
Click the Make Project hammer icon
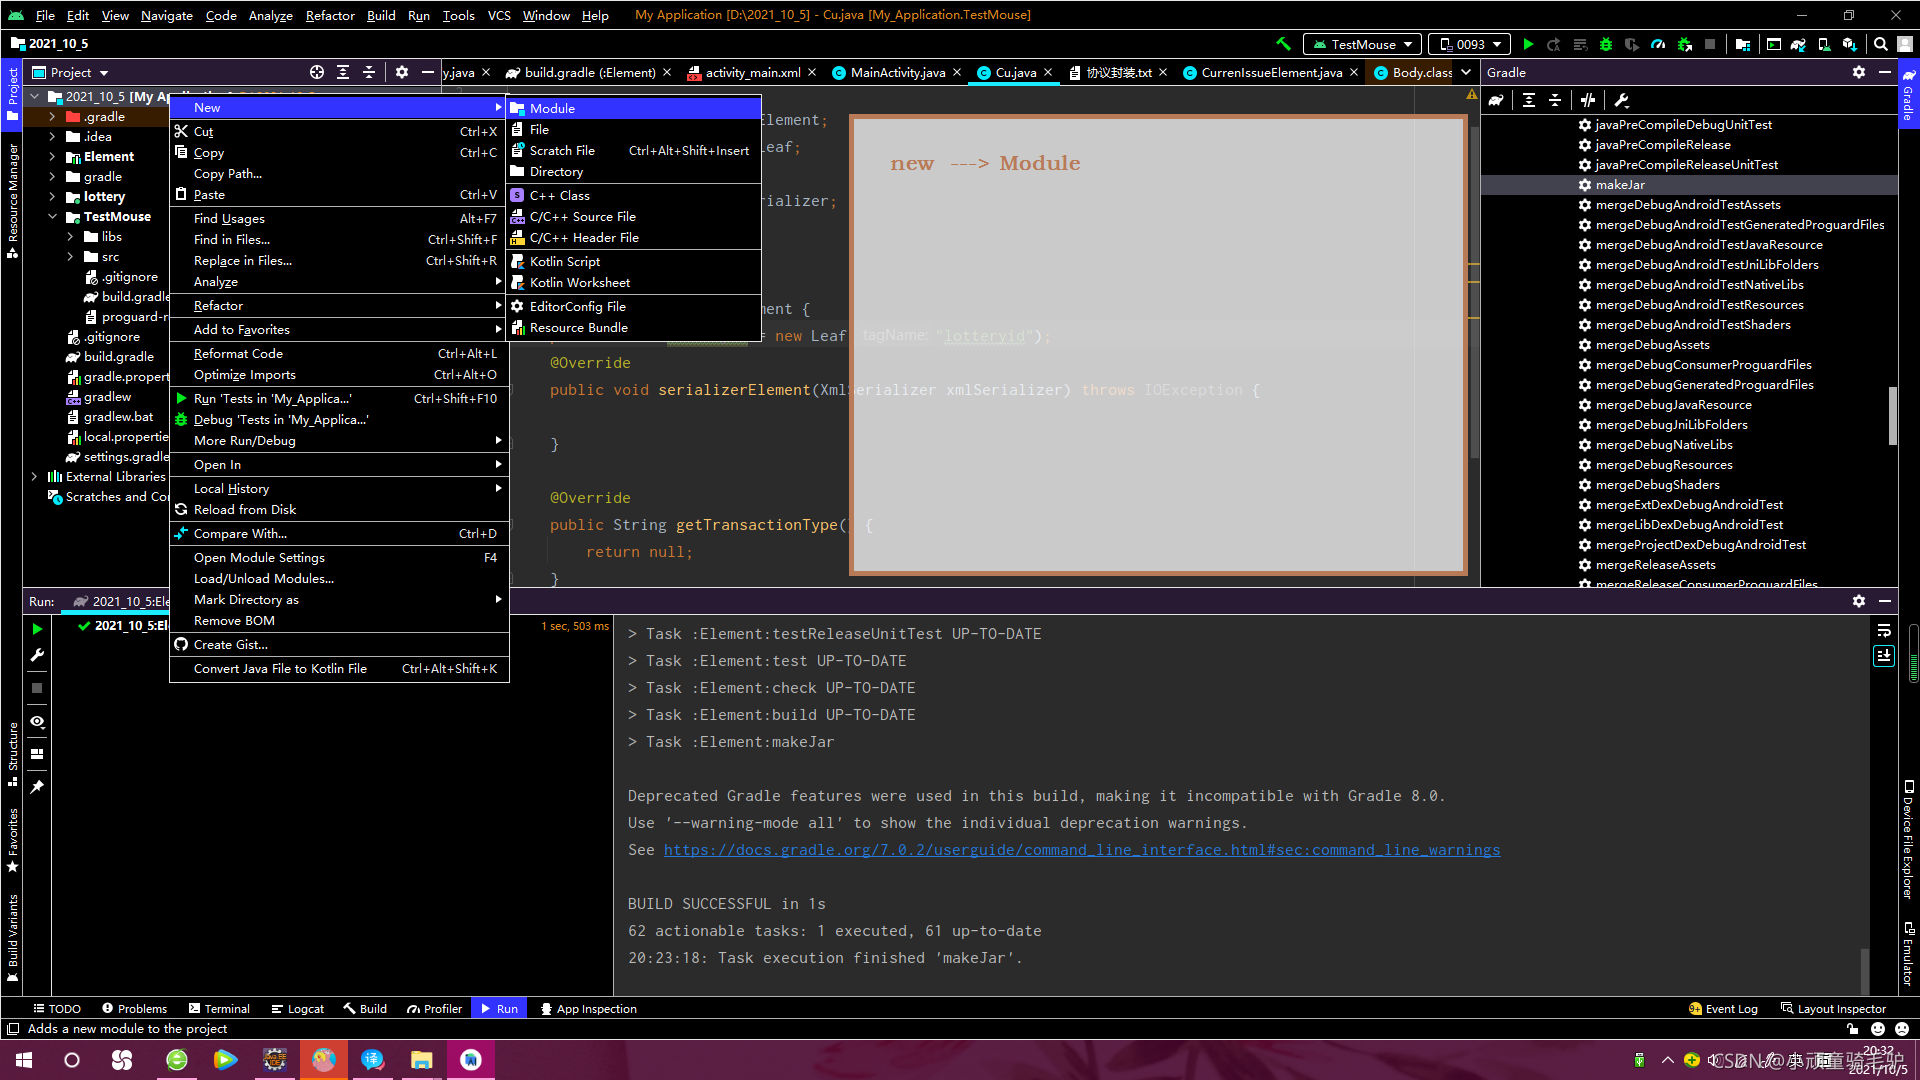(1283, 44)
